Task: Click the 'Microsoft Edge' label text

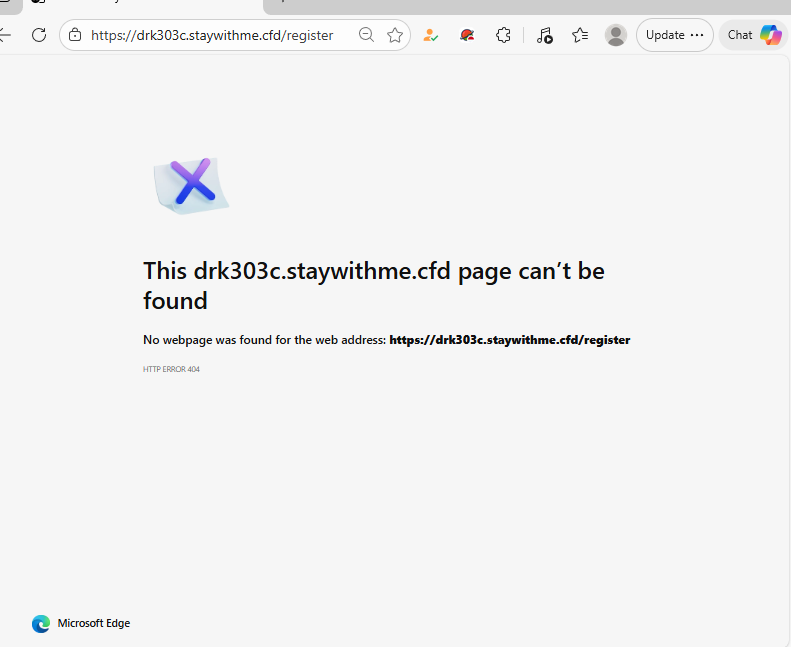Action: coord(94,623)
